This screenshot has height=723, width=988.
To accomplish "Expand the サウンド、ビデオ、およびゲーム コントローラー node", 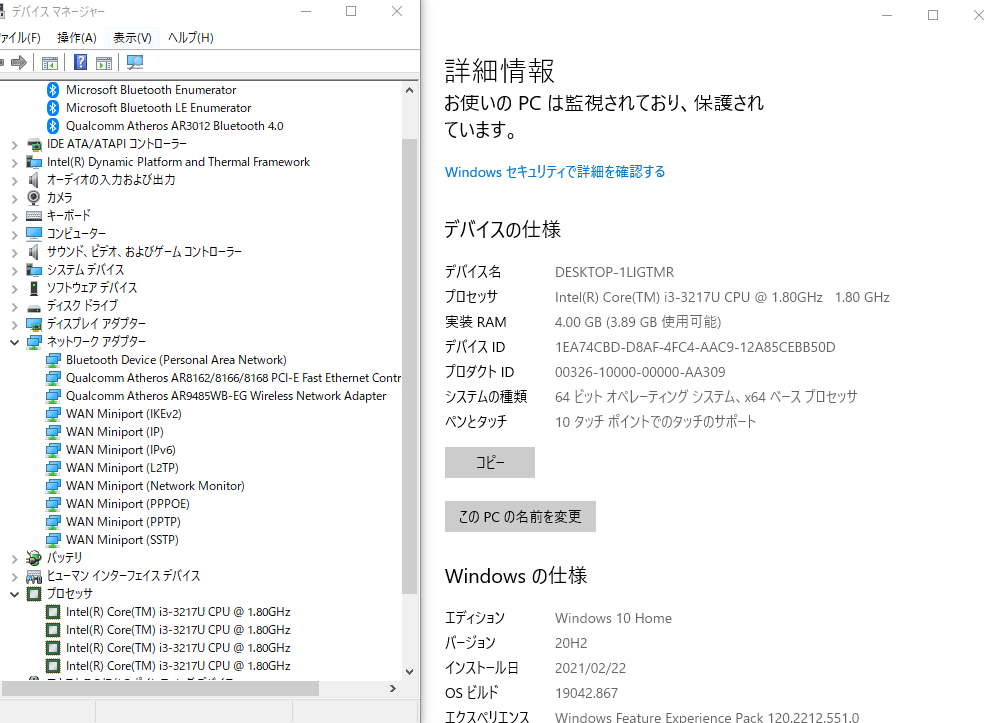I will (14, 253).
